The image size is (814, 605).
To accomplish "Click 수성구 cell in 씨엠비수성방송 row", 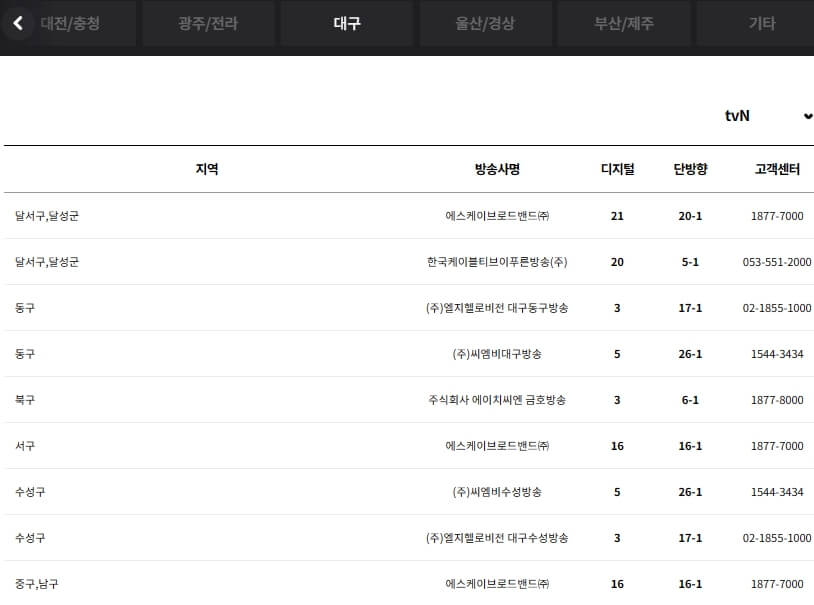I will [x=30, y=492].
